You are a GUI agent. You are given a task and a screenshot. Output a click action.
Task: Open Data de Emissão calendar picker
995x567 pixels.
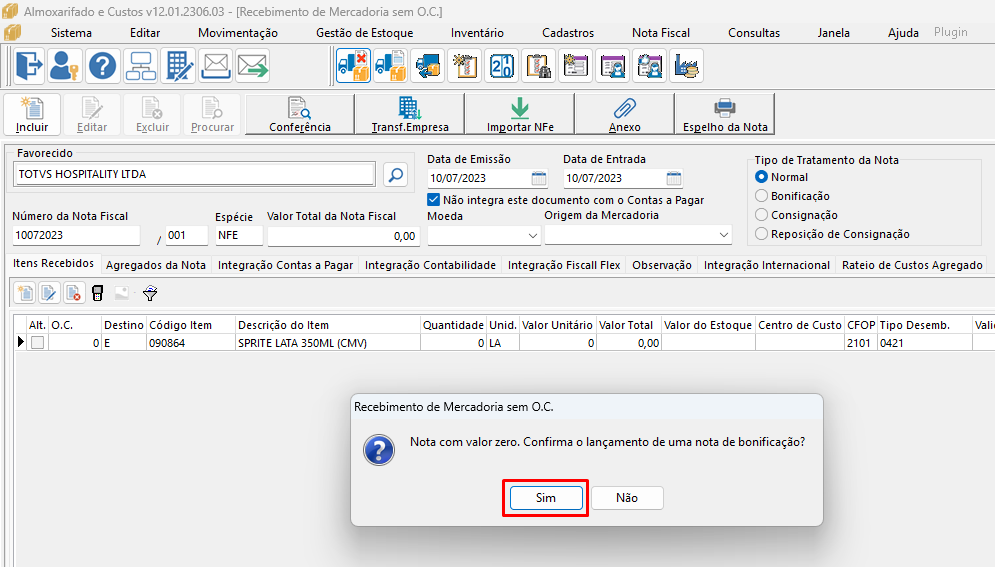[x=539, y=178]
